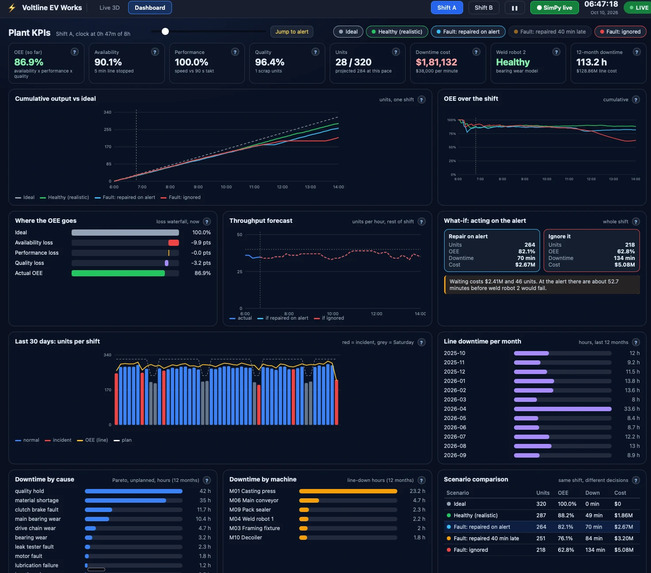Show help for Downtime by machine

tap(421, 480)
